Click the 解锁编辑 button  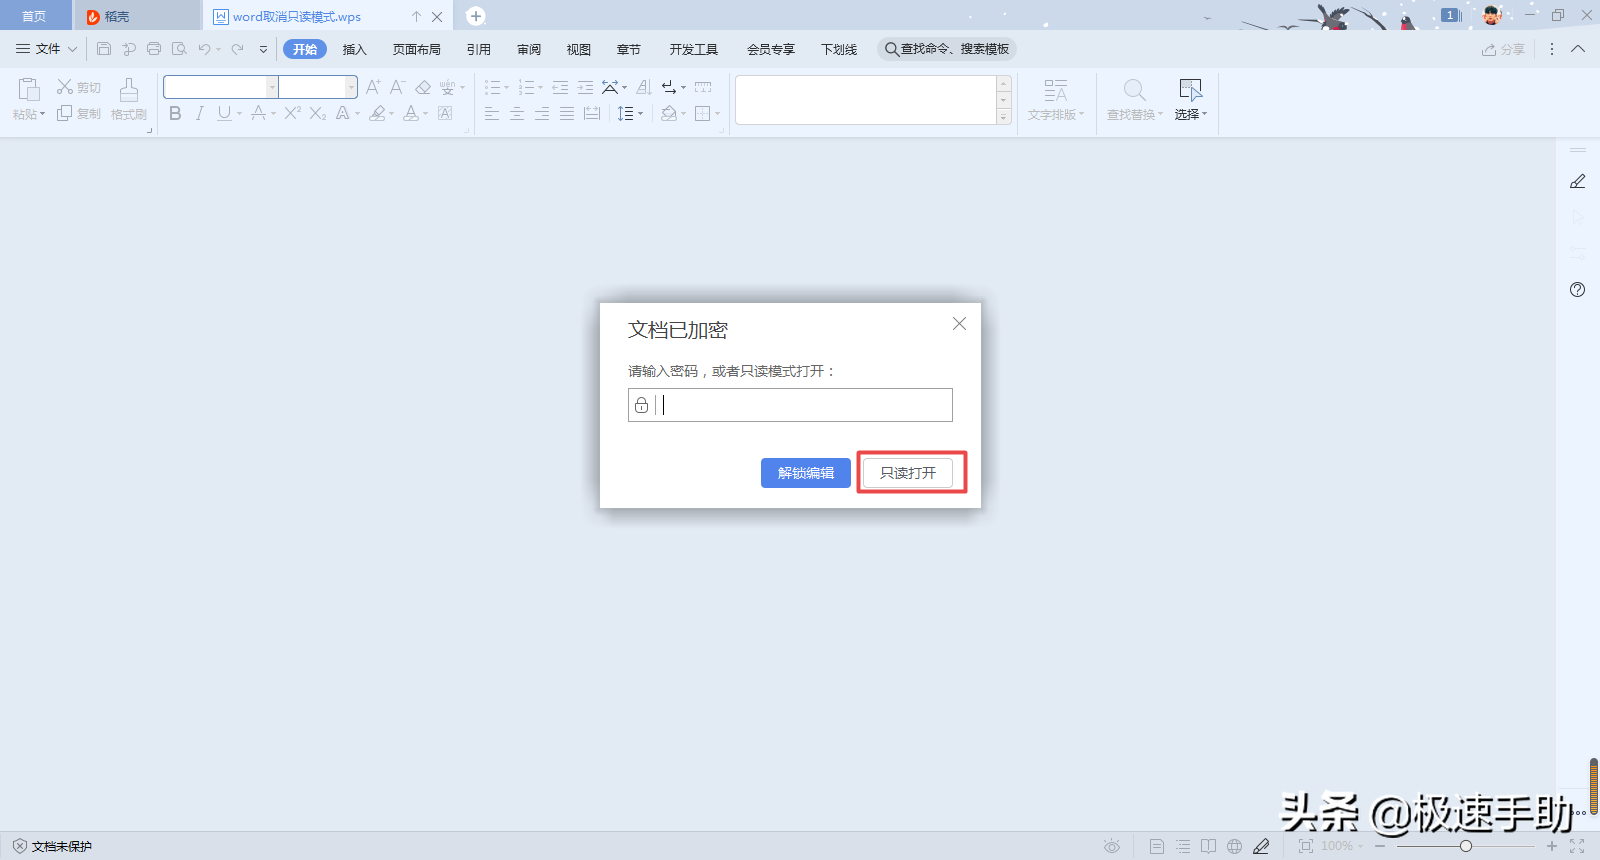click(805, 473)
